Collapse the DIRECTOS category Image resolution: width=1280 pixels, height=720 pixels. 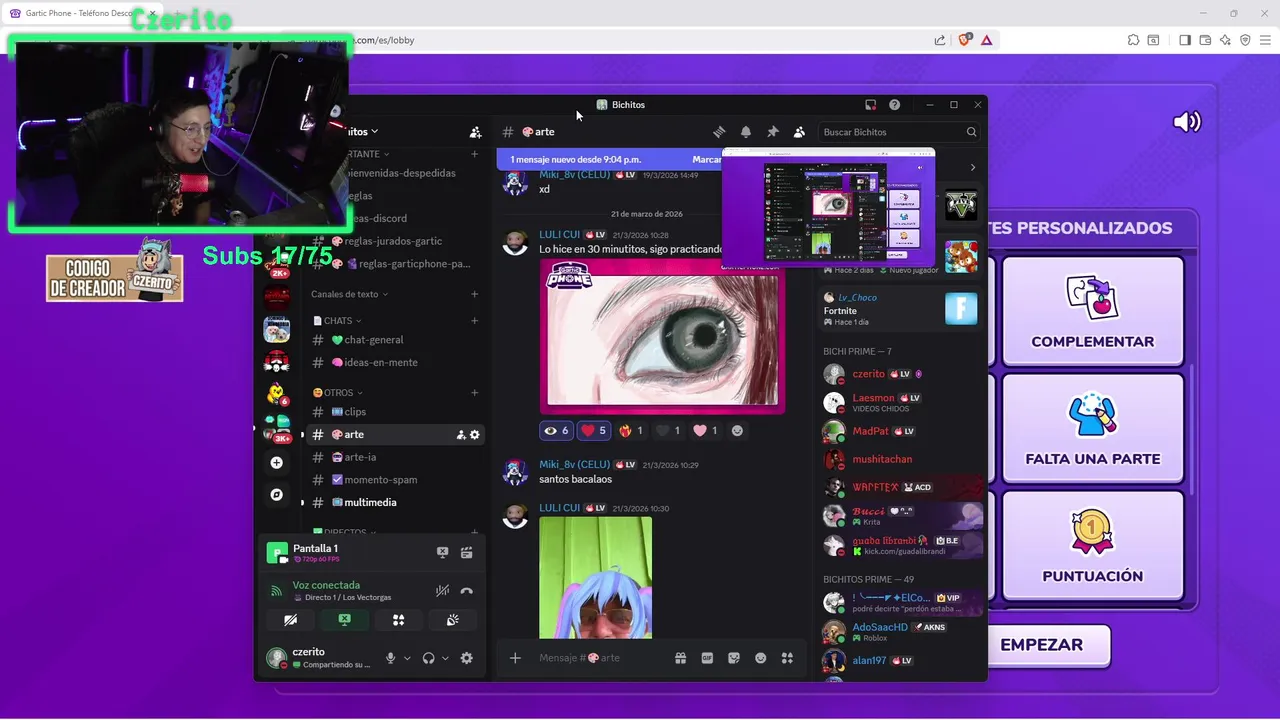(344, 533)
